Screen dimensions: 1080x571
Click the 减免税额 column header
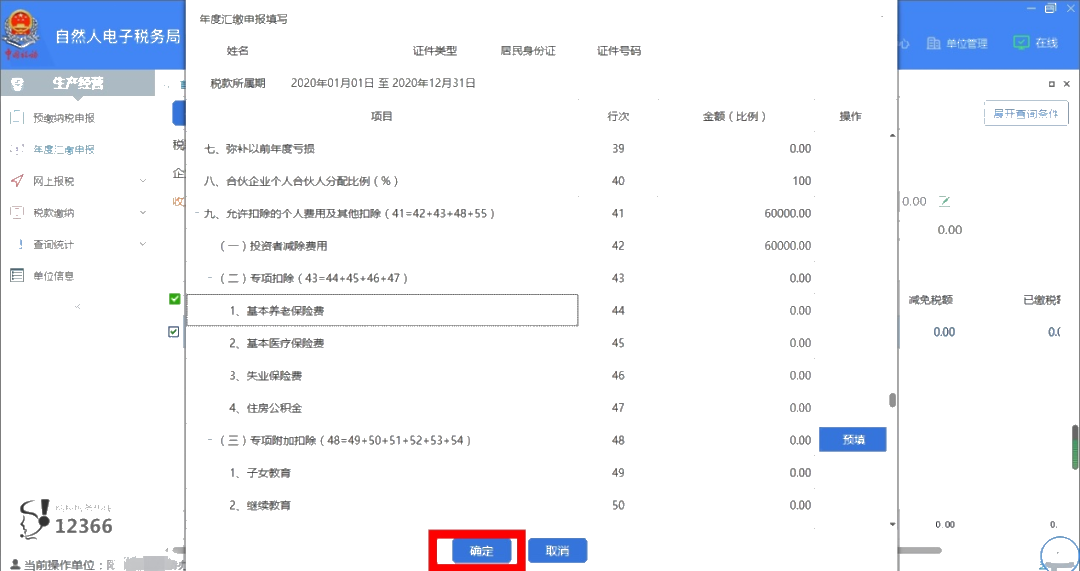click(x=931, y=300)
